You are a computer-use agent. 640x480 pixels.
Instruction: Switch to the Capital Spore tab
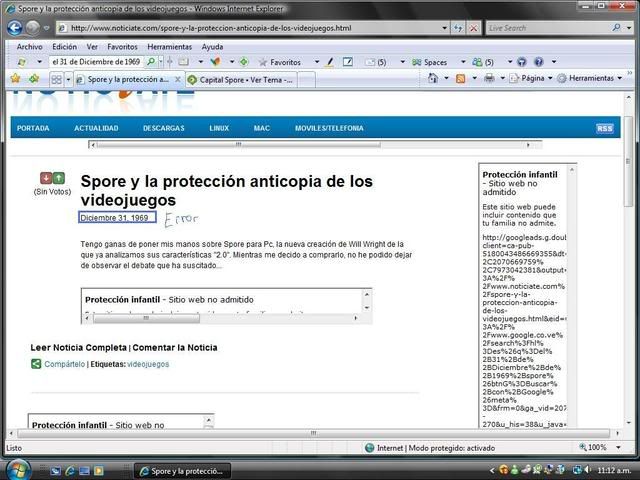pyautogui.click(x=241, y=80)
